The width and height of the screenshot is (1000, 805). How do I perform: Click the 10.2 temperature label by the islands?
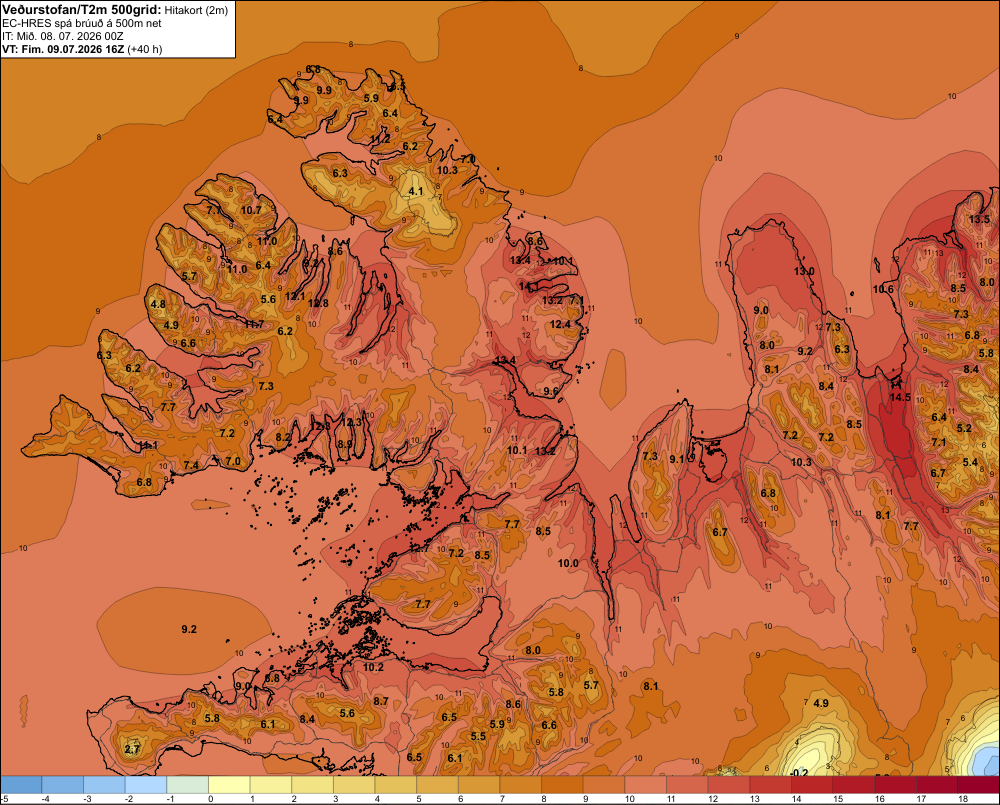tap(373, 667)
